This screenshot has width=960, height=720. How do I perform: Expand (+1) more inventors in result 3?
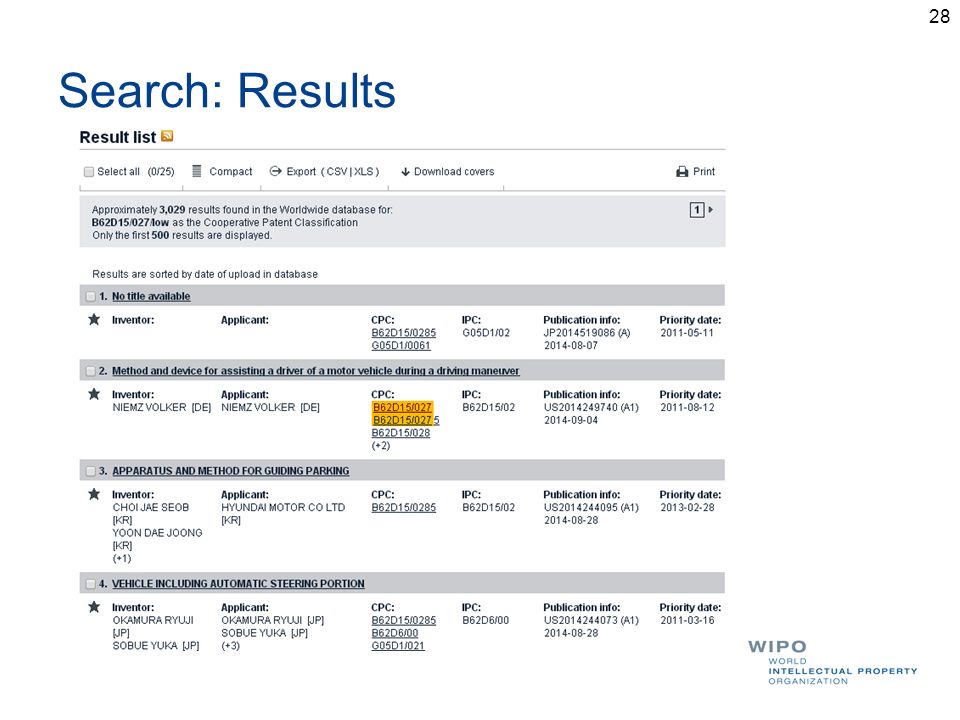121,558
